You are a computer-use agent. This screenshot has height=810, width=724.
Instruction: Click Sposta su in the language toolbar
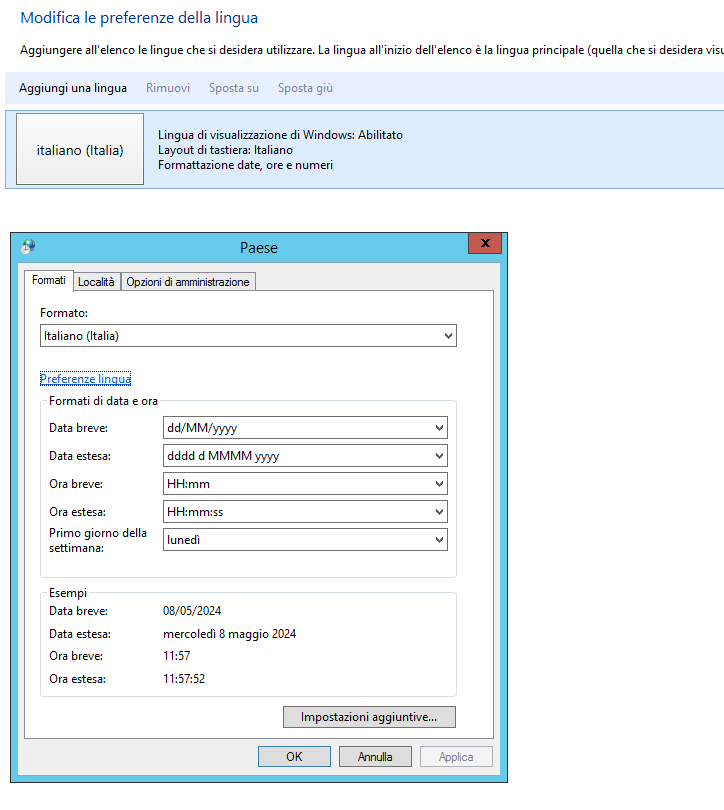point(234,88)
